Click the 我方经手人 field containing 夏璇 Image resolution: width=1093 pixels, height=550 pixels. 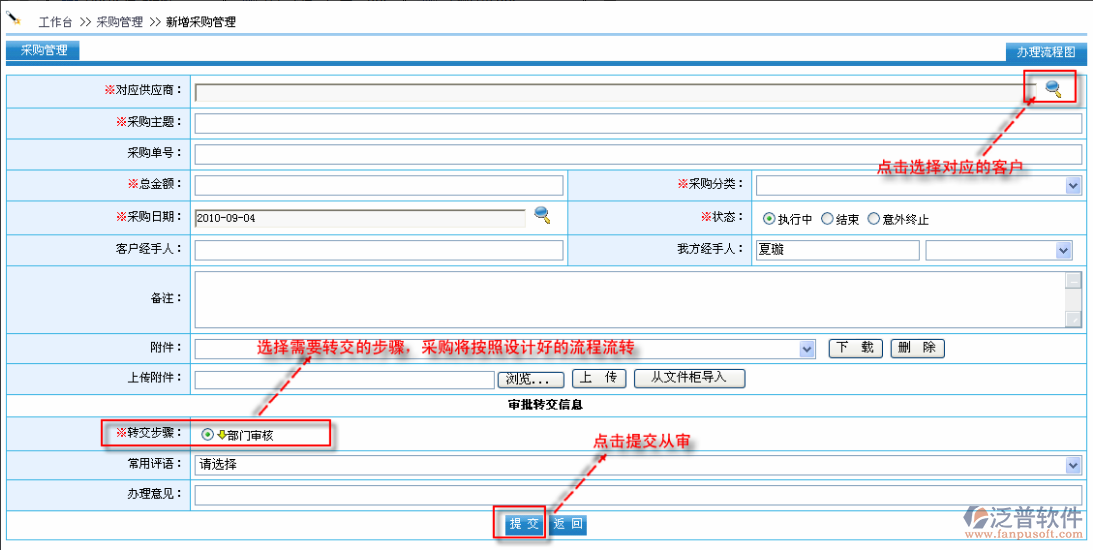tap(837, 250)
